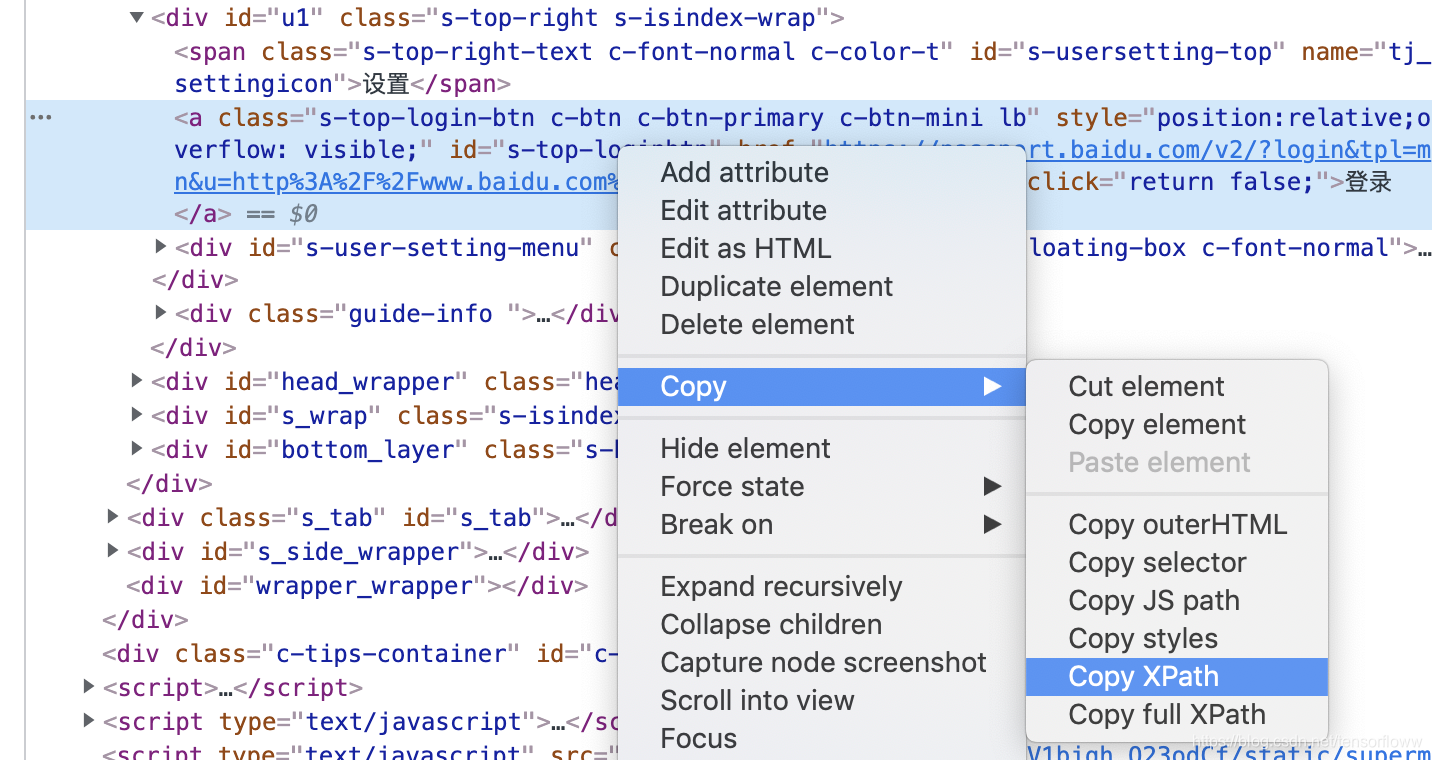Collapse the div id="u1" node
1432x760 pixels.
click(137, 17)
